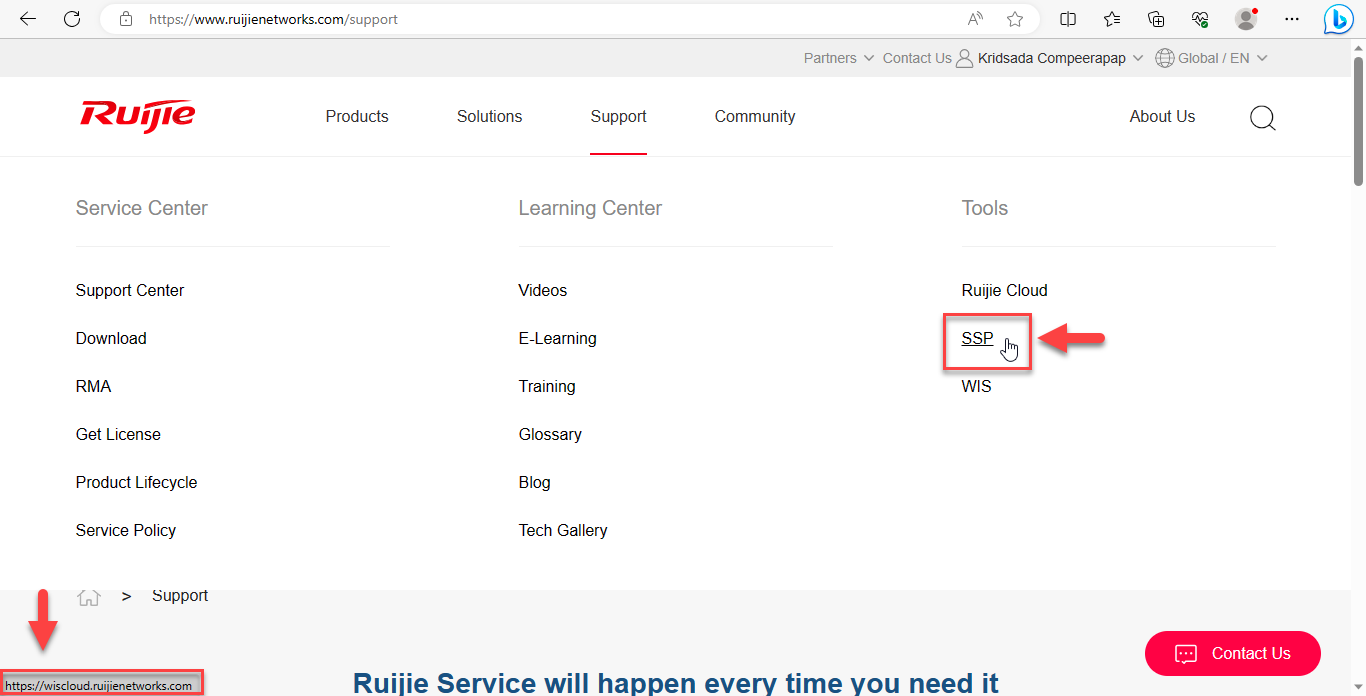This screenshot has width=1366, height=696.
Task: Open the About Us menu
Action: coord(1162,116)
